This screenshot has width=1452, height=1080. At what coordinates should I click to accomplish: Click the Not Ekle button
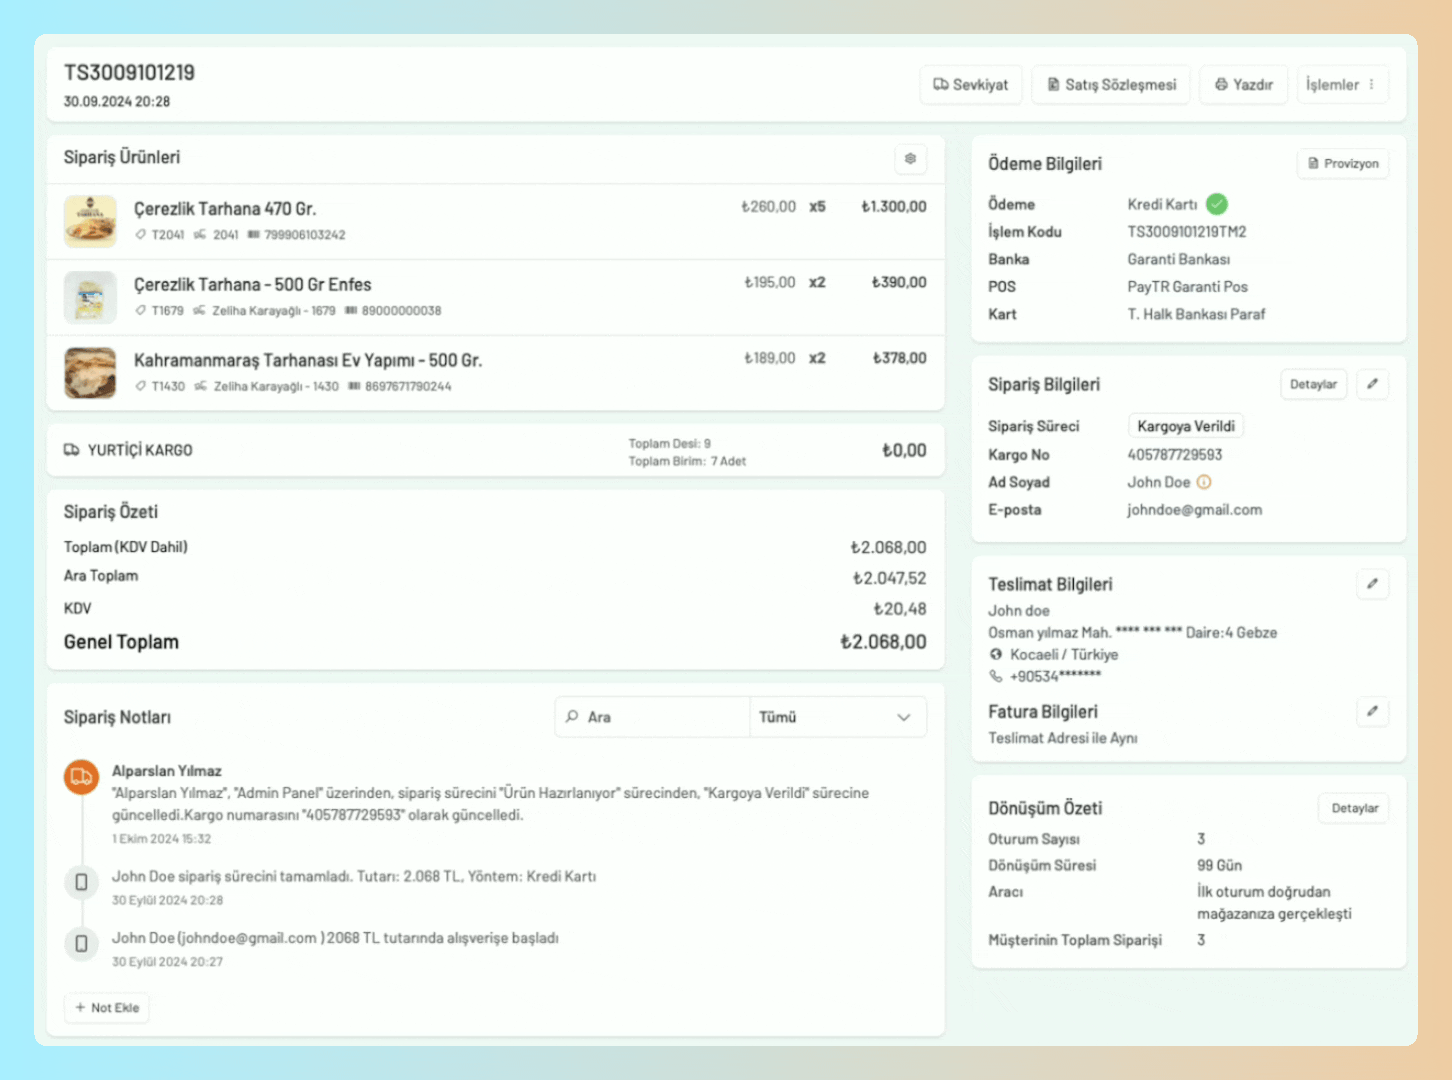tap(106, 1008)
